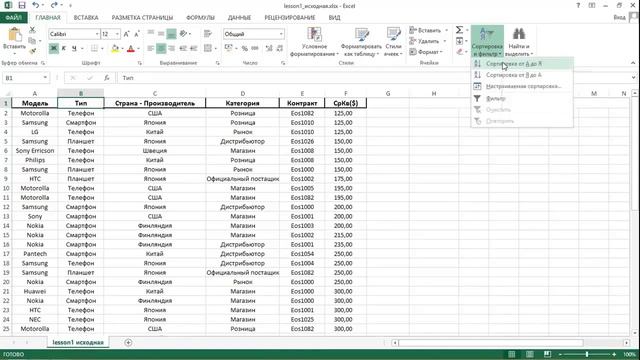Choose Сортировка от Я до А

coord(522,75)
